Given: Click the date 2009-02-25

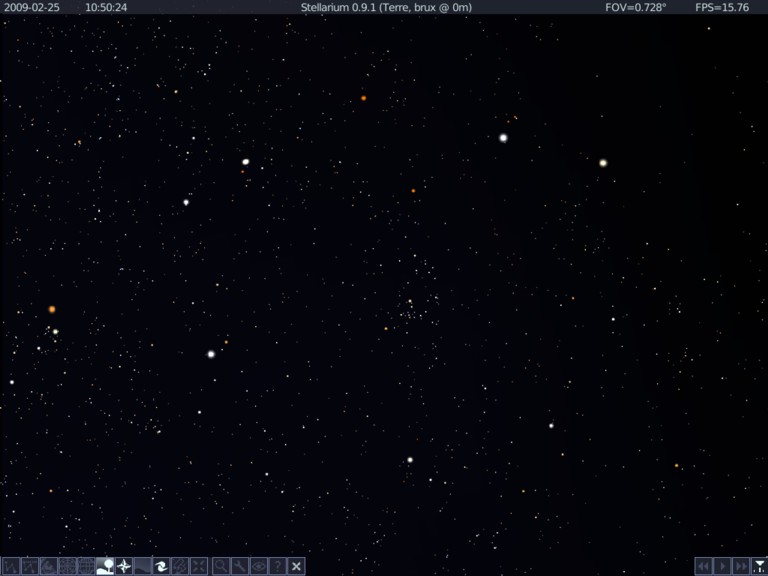Looking at the screenshot, I should pyautogui.click(x=32, y=7).
